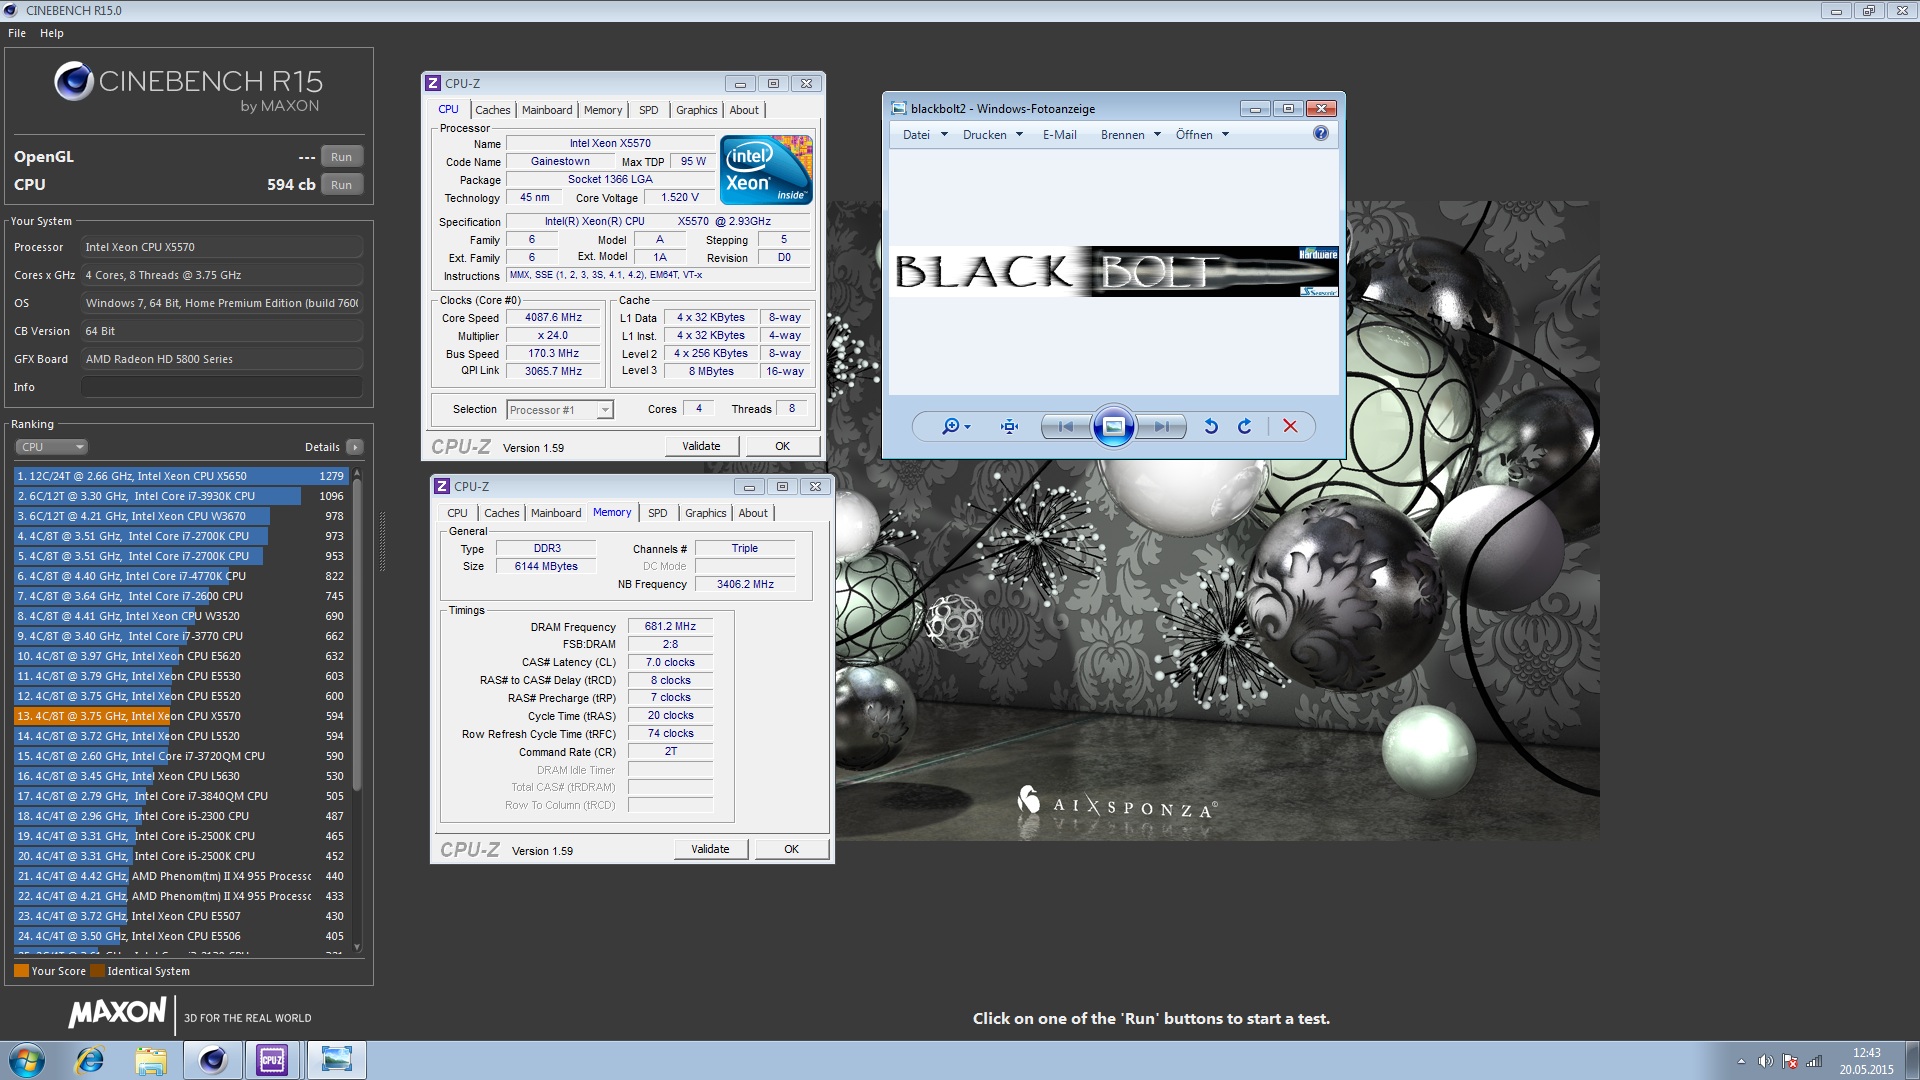Open photo viewer help icon
This screenshot has height=1080, width=1920.
point(1321,134)
